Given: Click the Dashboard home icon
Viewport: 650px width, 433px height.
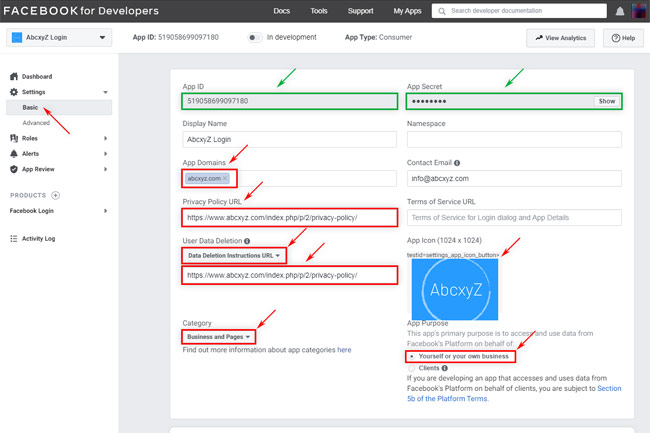Looking at the screenshot, I should tap(14, 76).
